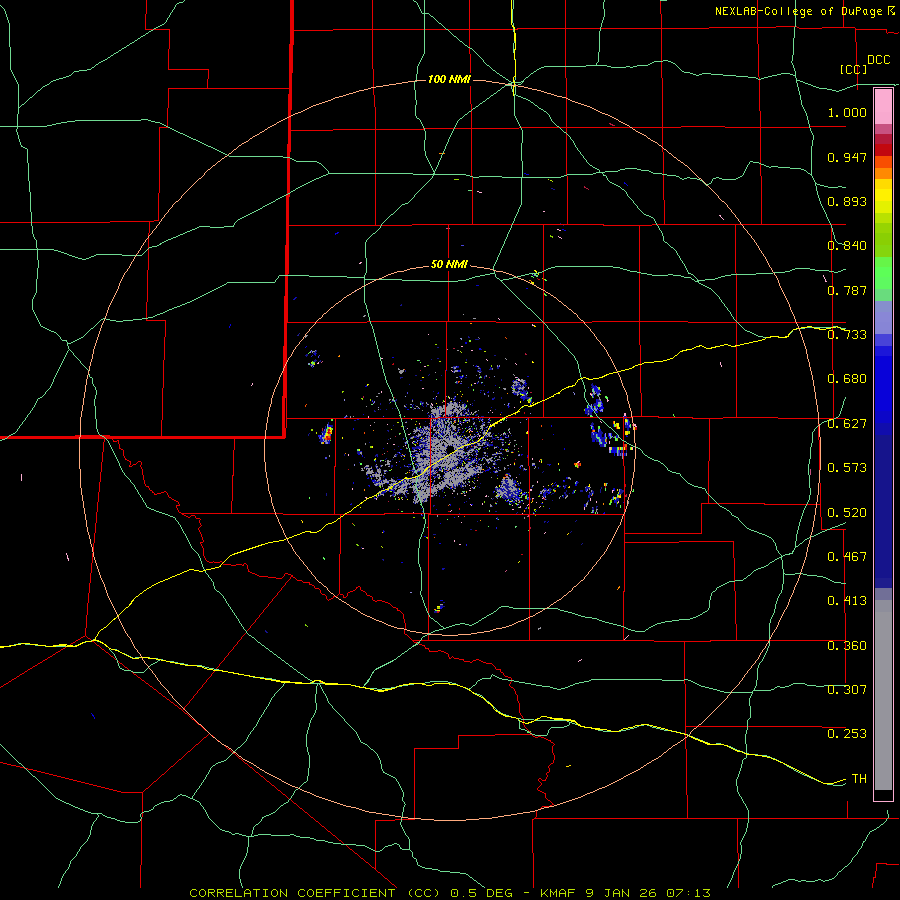Pick the pink color band in the legend
Screen dimensions: 900x900
883,107
